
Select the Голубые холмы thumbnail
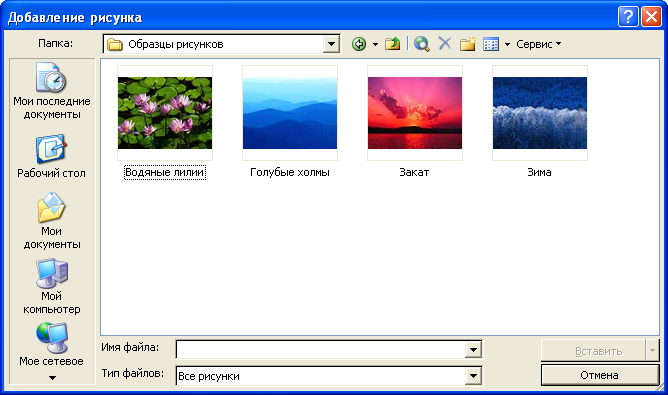click(x=290, y=113)
